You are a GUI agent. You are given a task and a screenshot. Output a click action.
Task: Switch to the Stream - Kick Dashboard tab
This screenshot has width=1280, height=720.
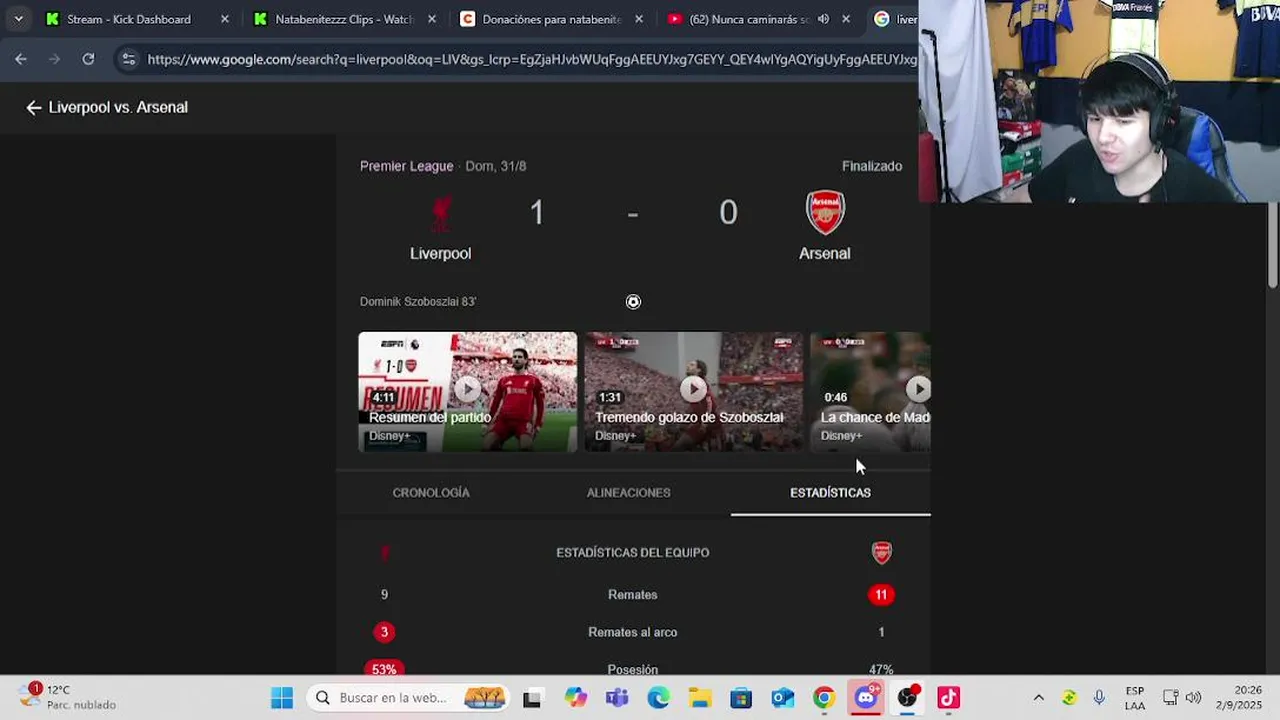[128, 19]
